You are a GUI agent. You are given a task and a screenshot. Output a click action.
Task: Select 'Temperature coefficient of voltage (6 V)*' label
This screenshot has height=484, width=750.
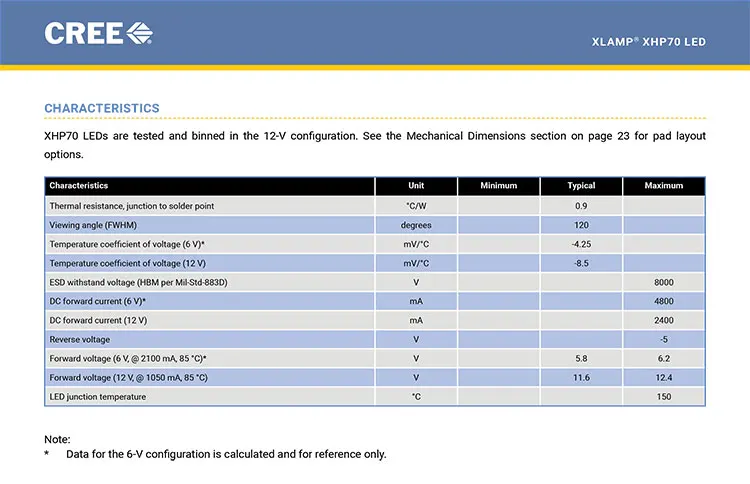pos(127,244)
